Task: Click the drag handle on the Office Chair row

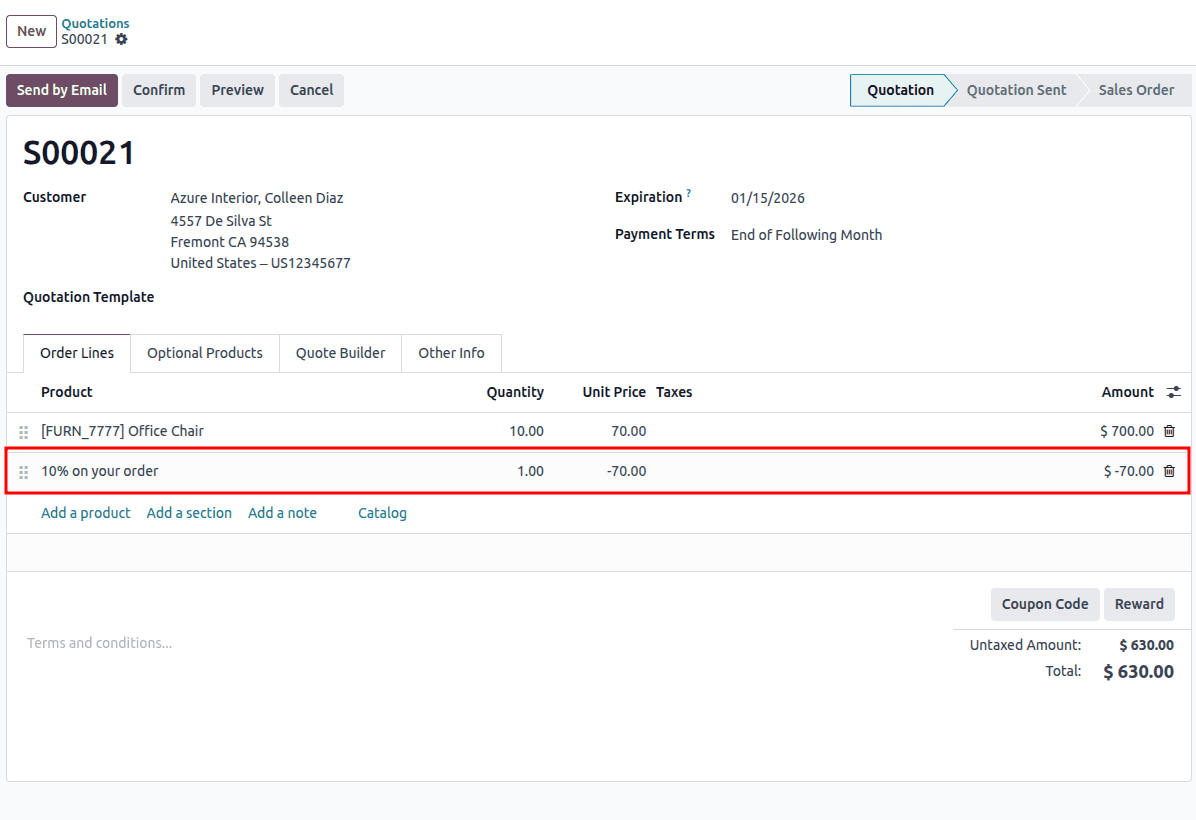Action: coord(24,431)
